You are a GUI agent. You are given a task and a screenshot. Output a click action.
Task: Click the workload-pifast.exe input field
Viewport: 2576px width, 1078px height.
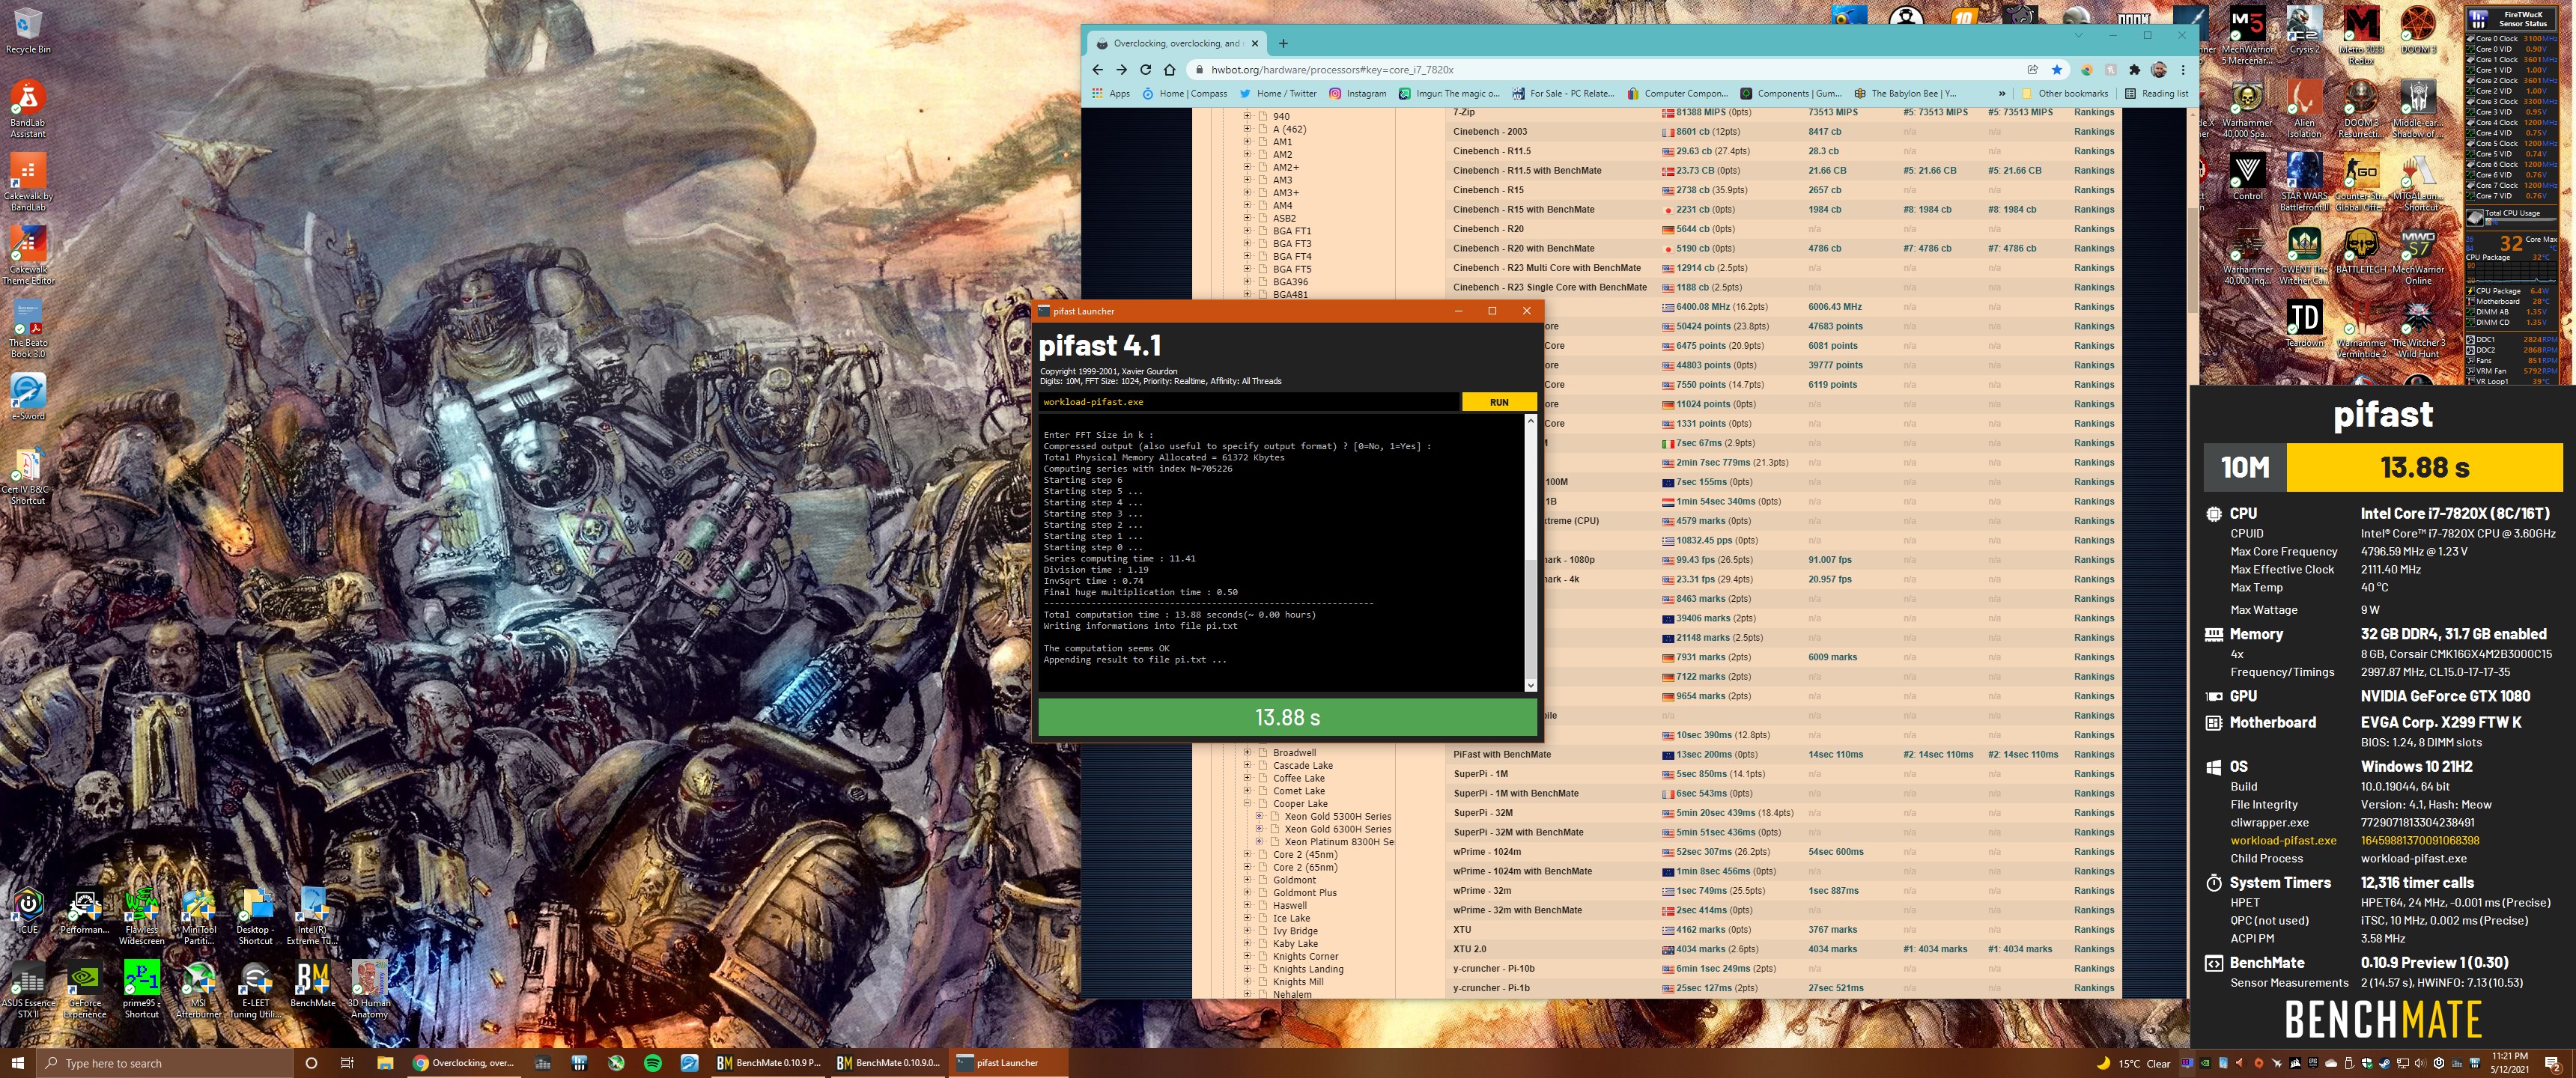[1248, 402]
